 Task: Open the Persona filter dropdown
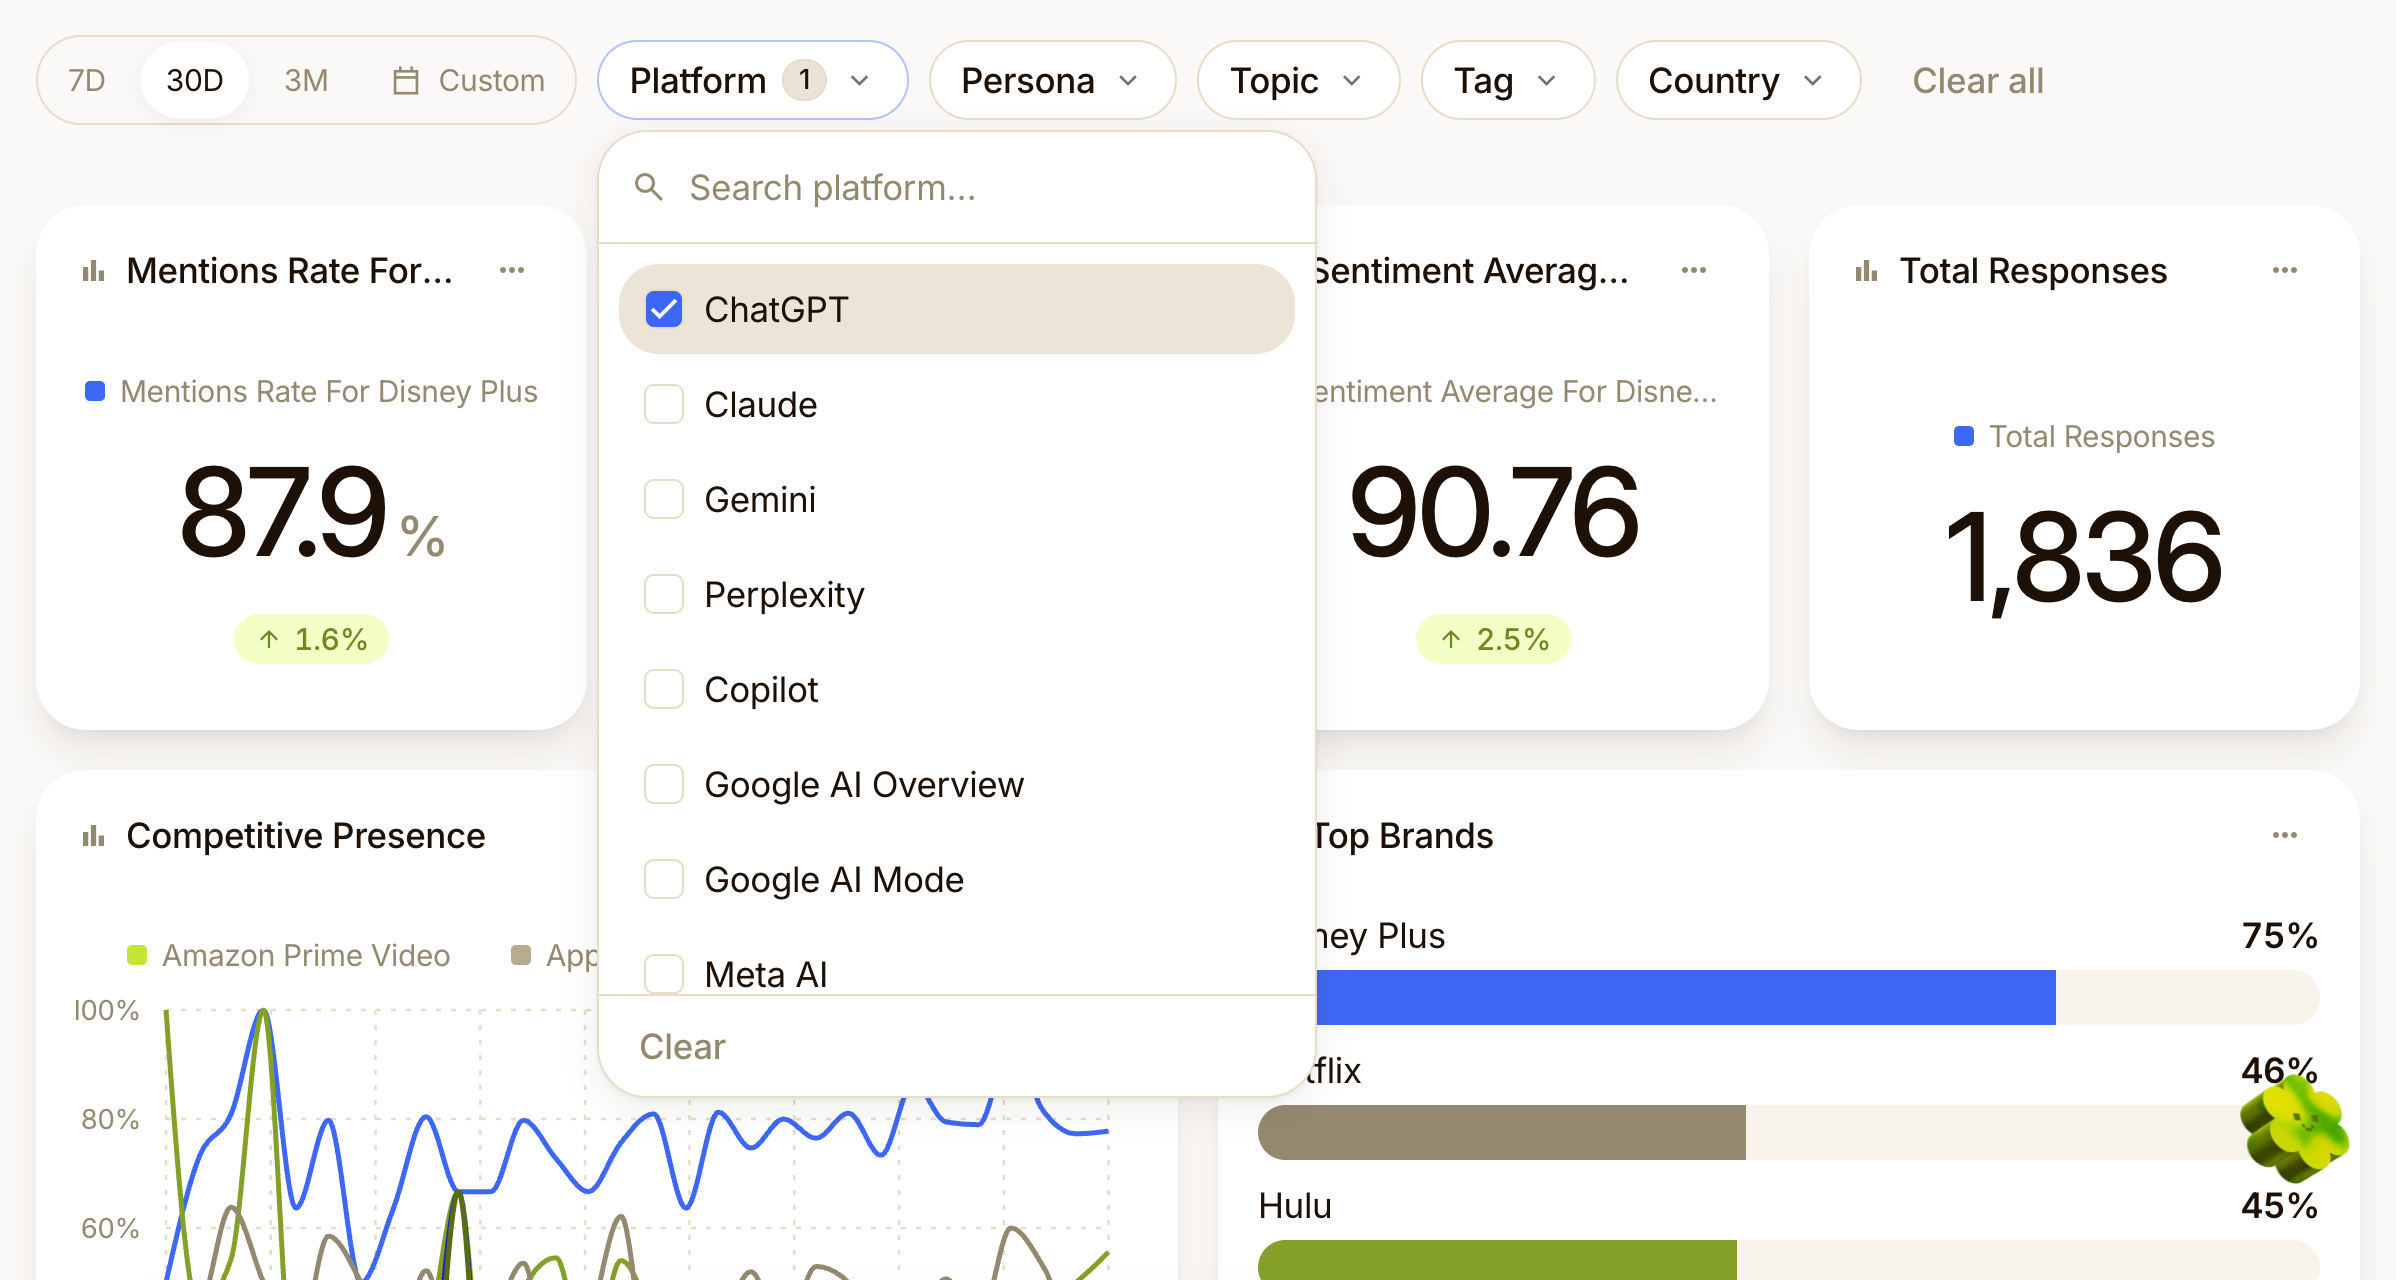tap(1052, 80)
